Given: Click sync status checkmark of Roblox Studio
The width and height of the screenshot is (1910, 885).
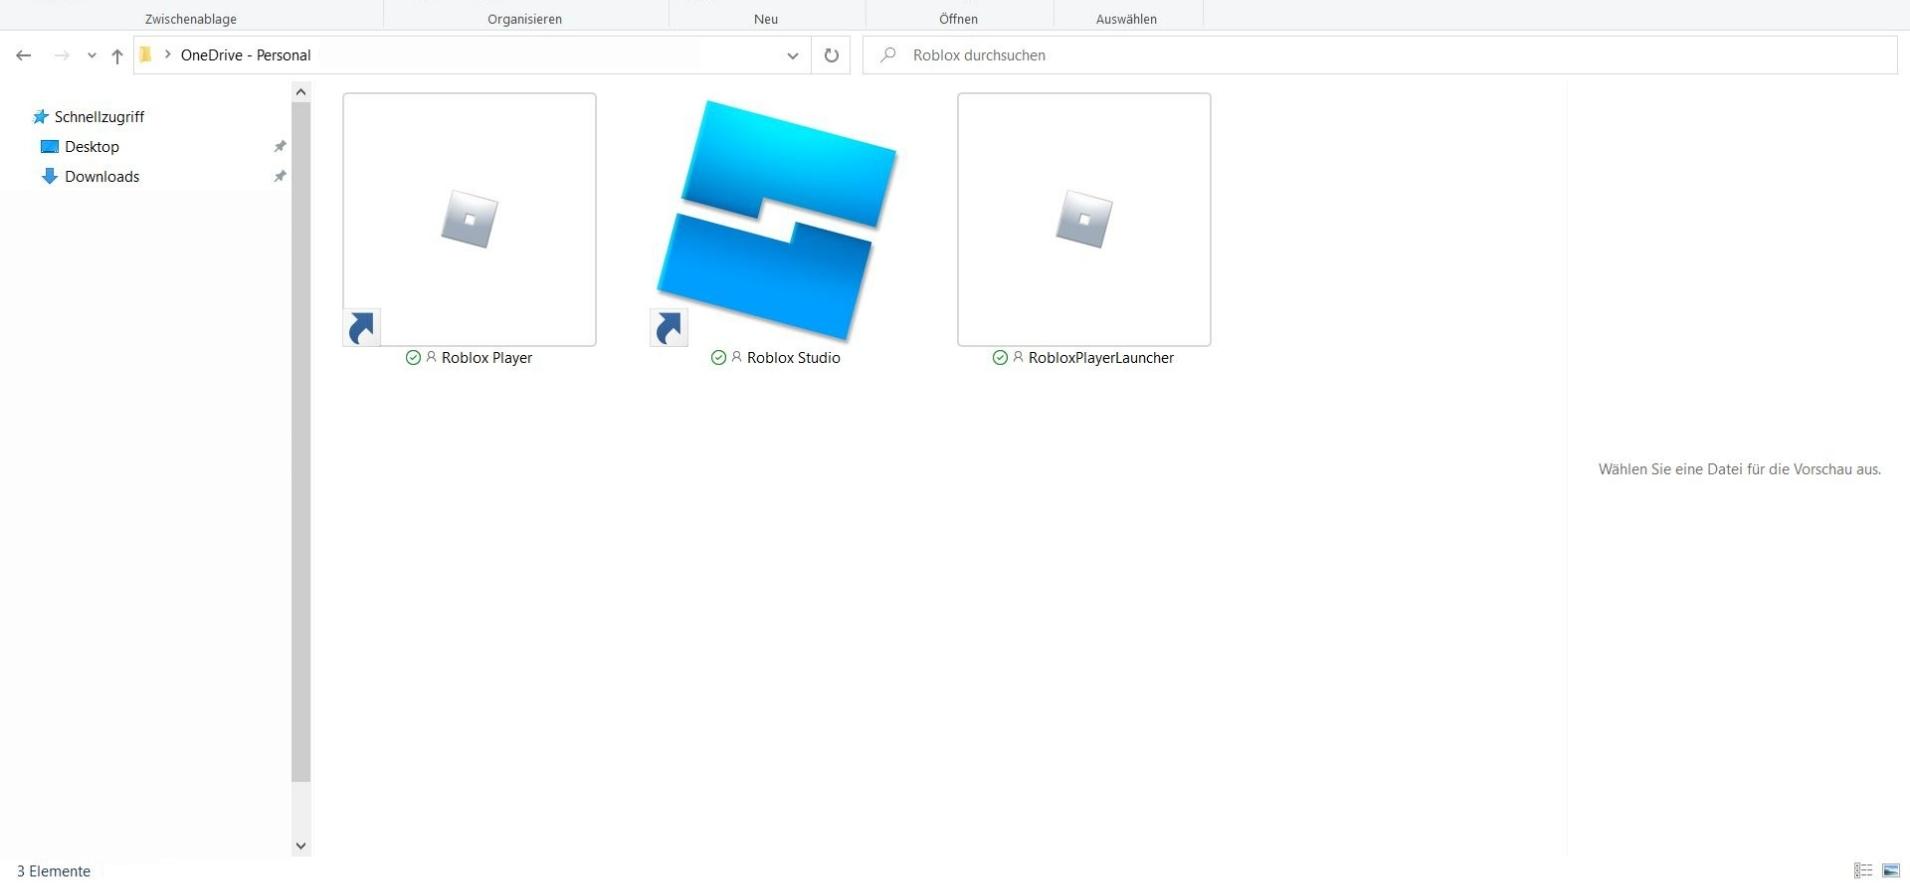Looking at the screenshot, I should (x=718, y=358).
